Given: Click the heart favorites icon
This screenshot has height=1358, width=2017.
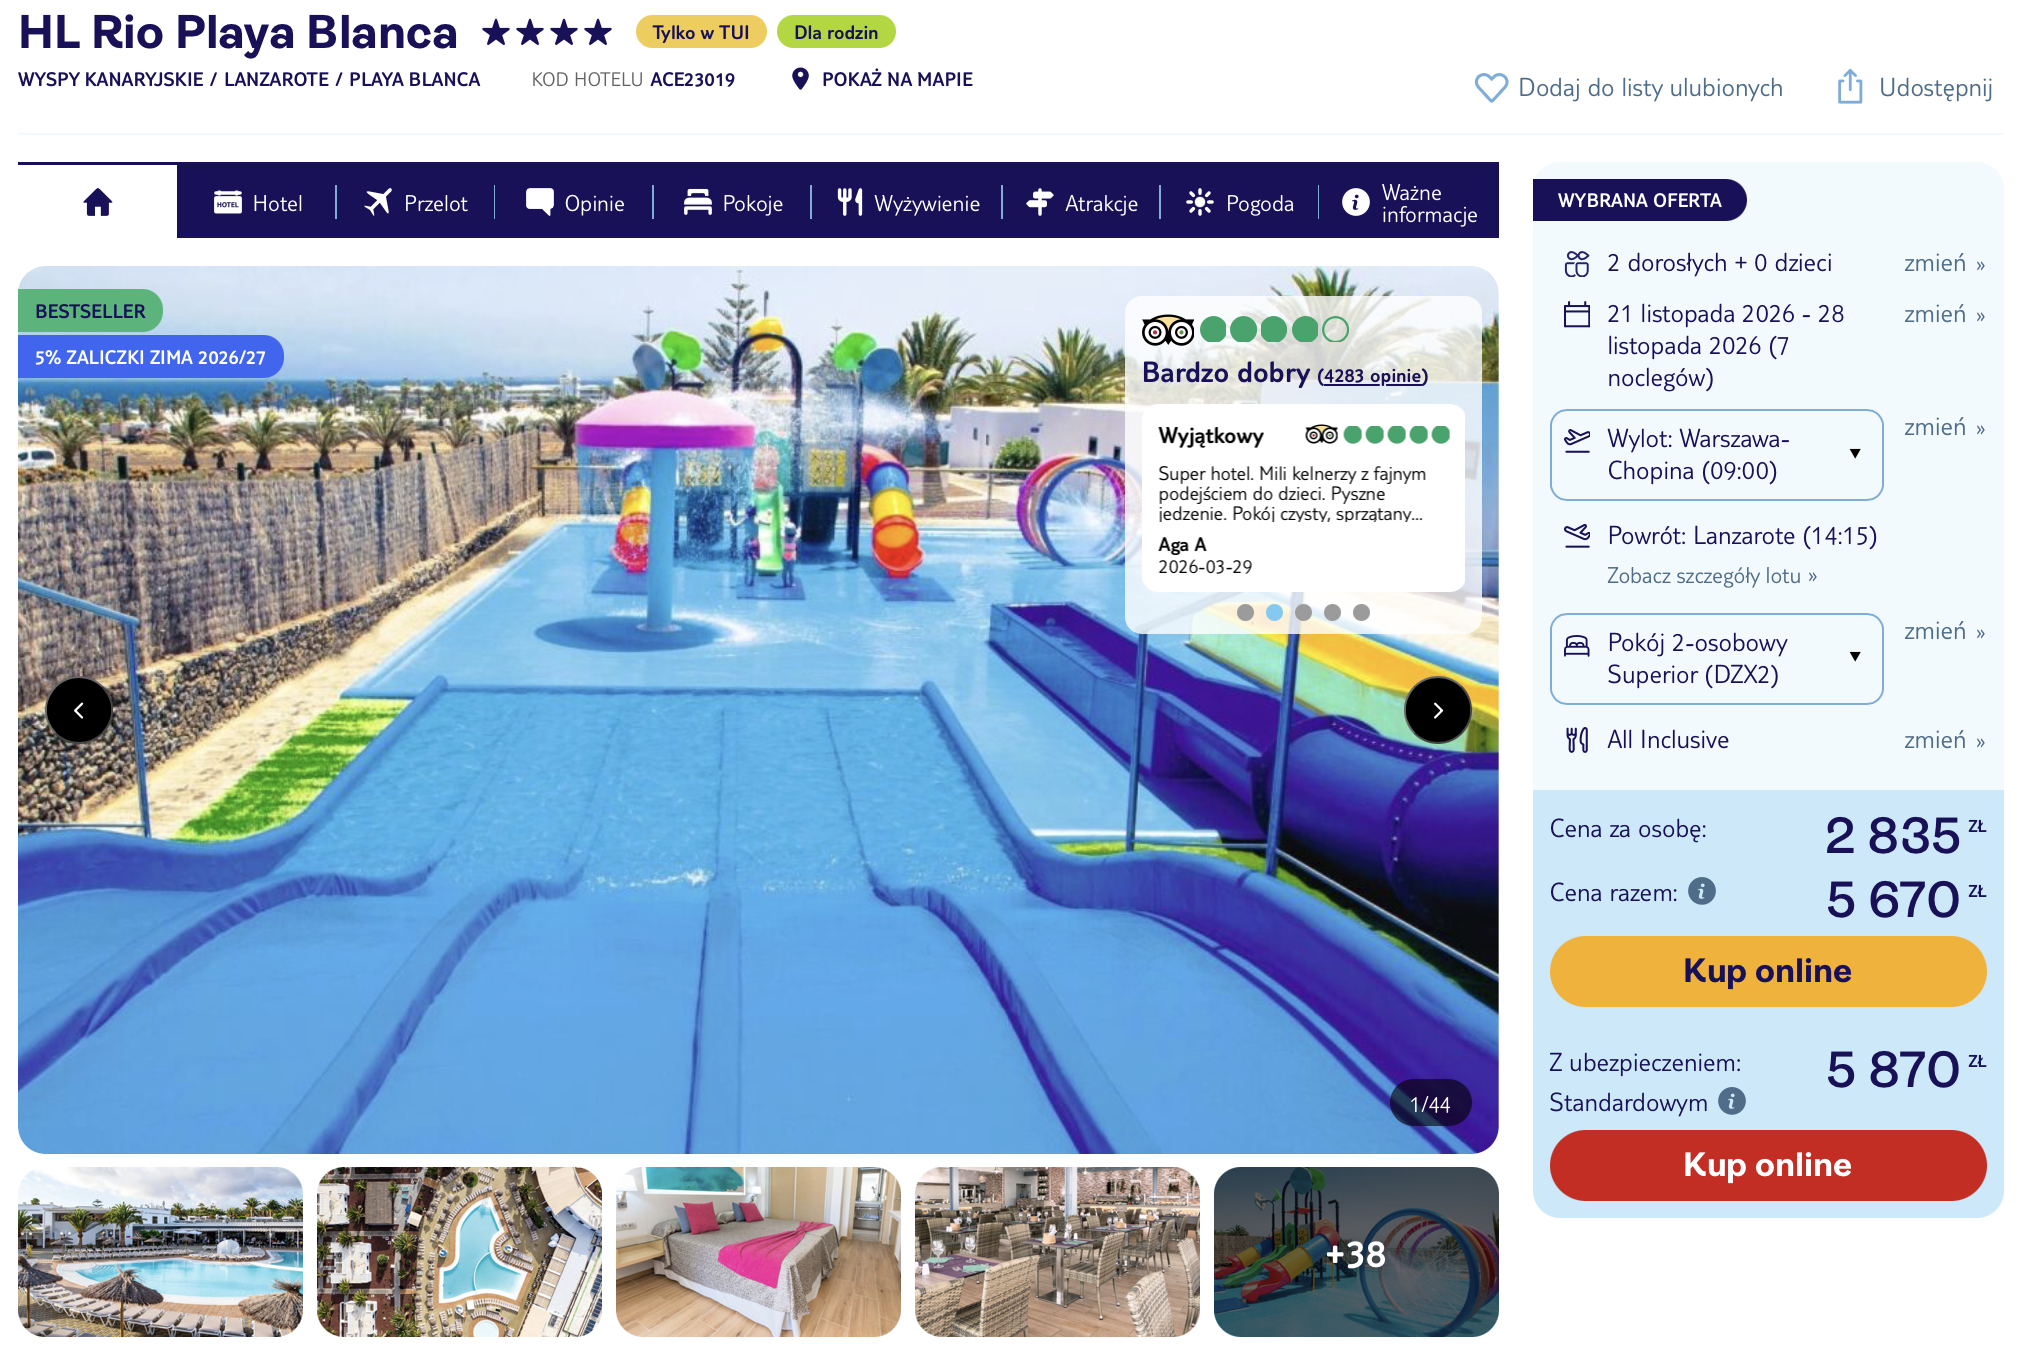Looking at the screenshot, I should (x=1491, y=88).
